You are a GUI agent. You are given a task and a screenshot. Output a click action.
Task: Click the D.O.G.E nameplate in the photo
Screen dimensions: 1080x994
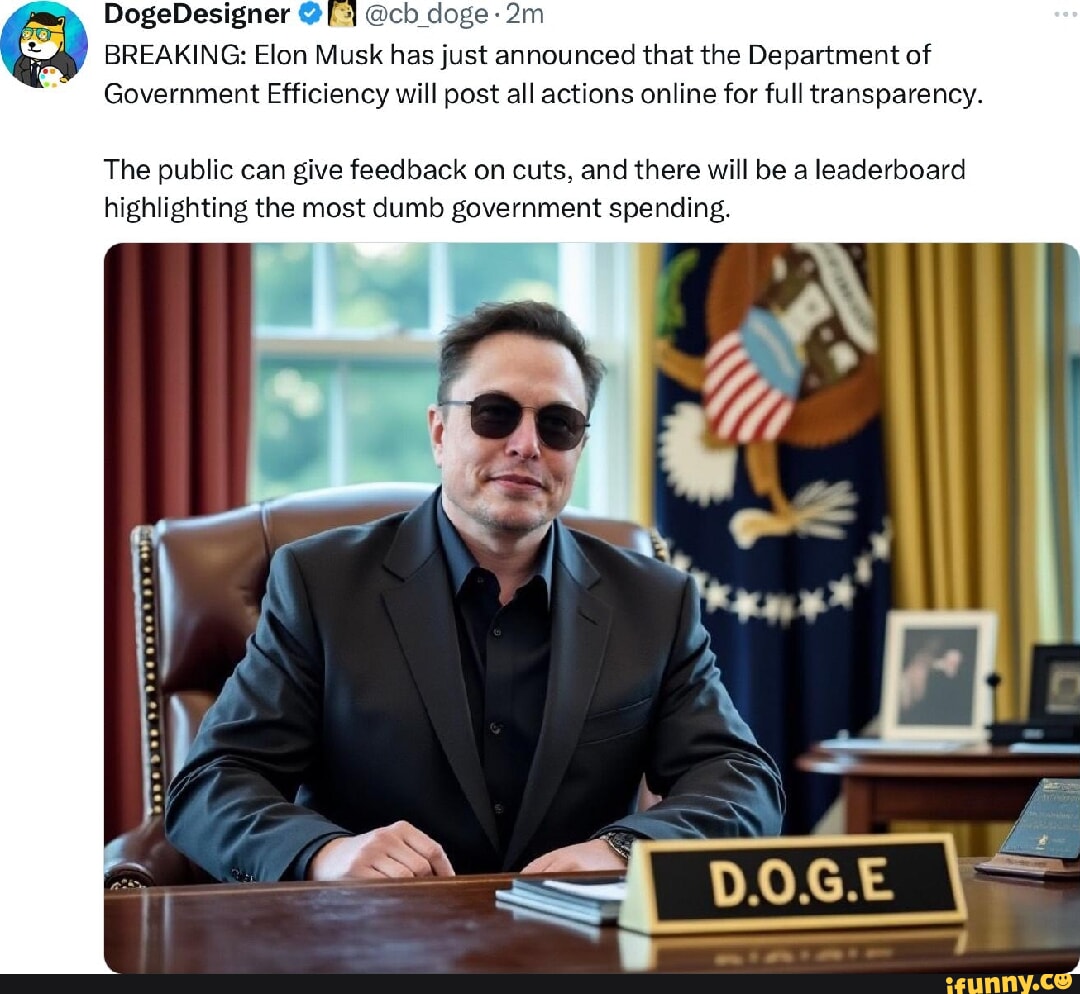tap(792, 884)
